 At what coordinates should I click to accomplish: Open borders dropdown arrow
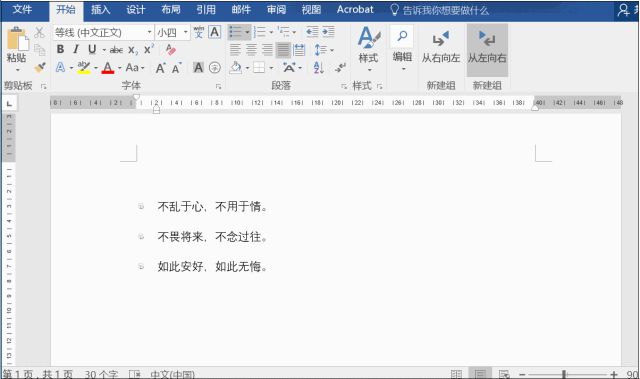click(271, 68)
